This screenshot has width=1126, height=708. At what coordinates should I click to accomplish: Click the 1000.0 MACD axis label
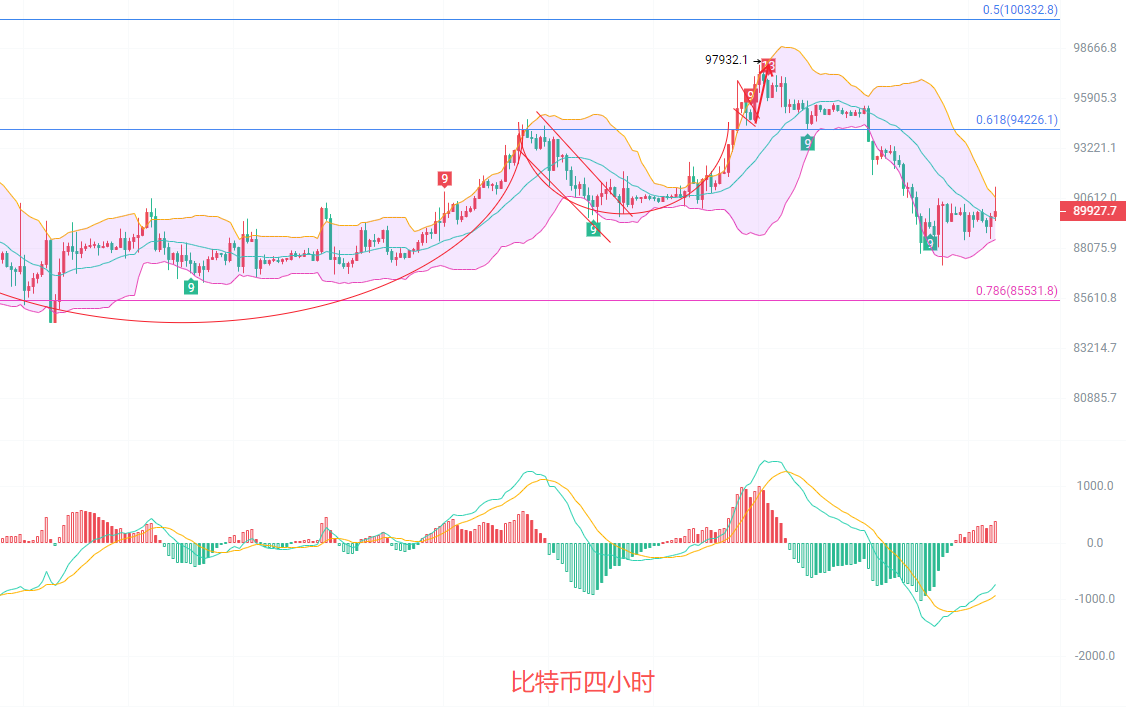(x=1095, y=486)
